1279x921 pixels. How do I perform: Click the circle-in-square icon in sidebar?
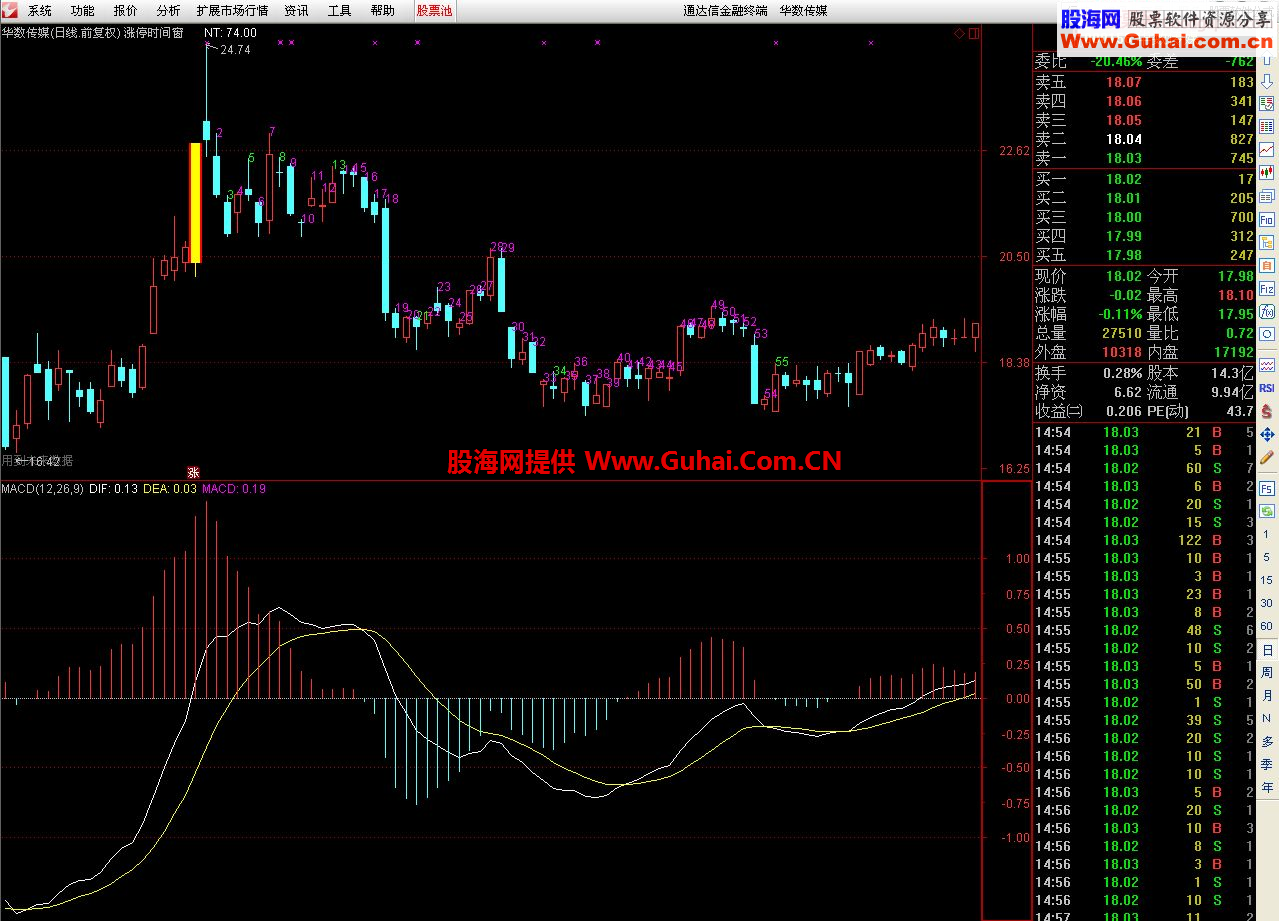tap(1267, 333)
